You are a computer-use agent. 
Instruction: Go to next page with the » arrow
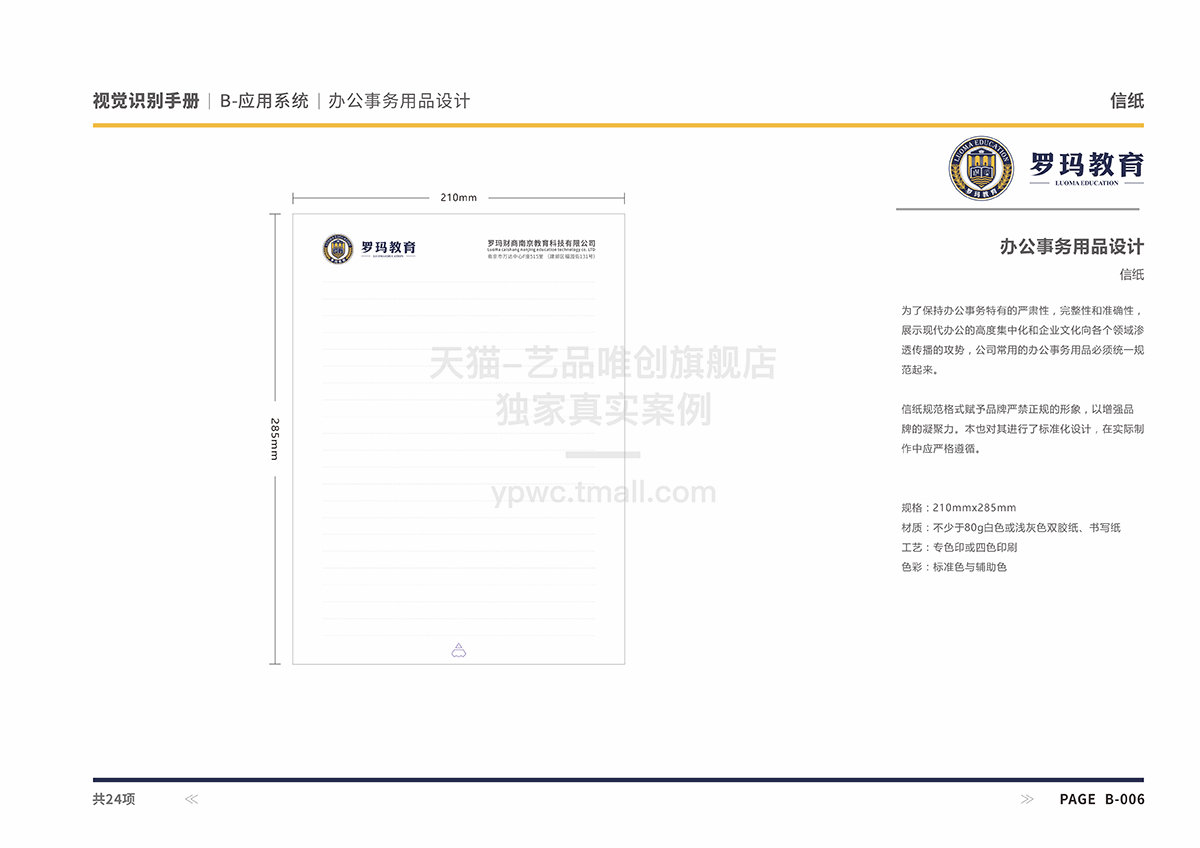1027,799
